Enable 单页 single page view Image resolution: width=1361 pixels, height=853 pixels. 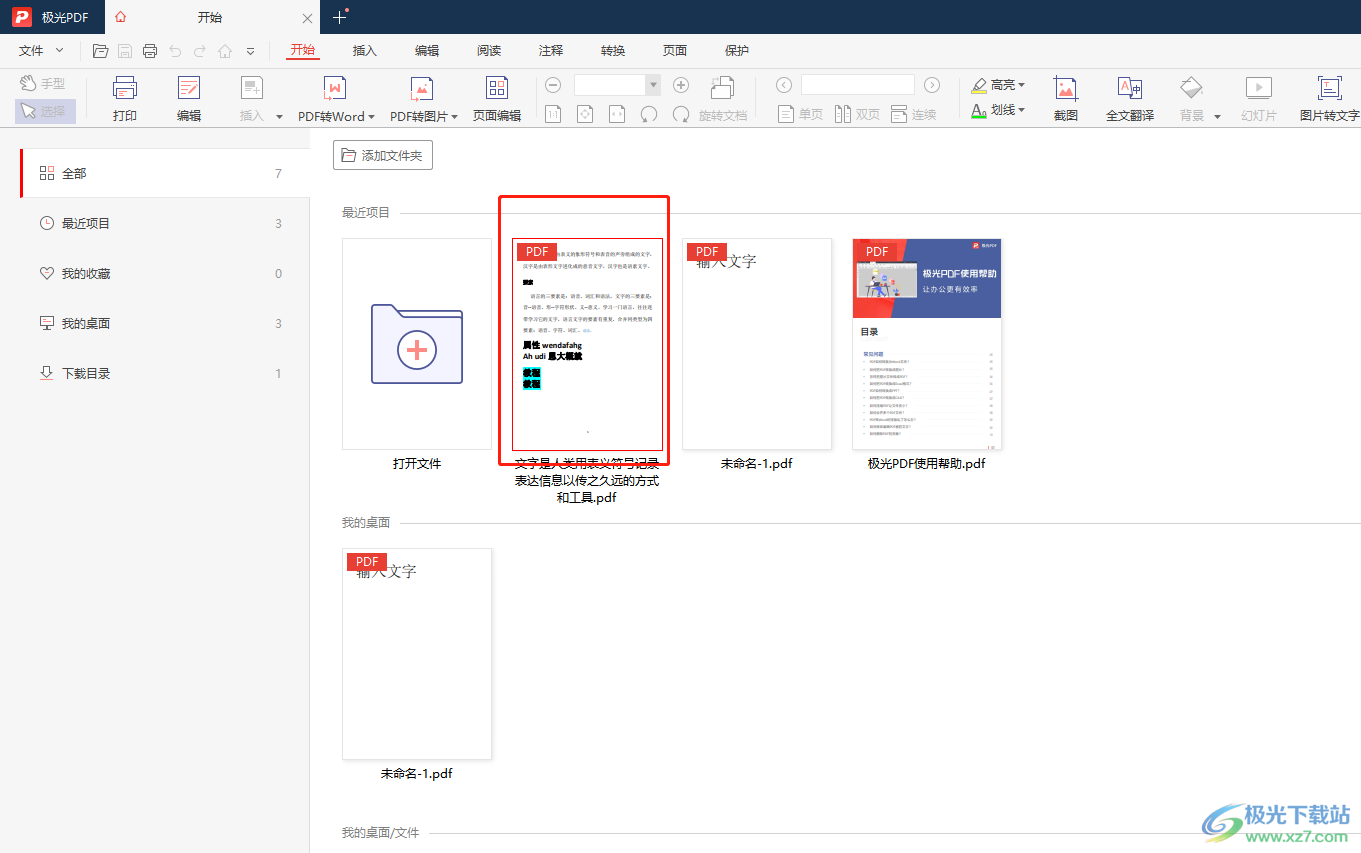click(800, 115)
